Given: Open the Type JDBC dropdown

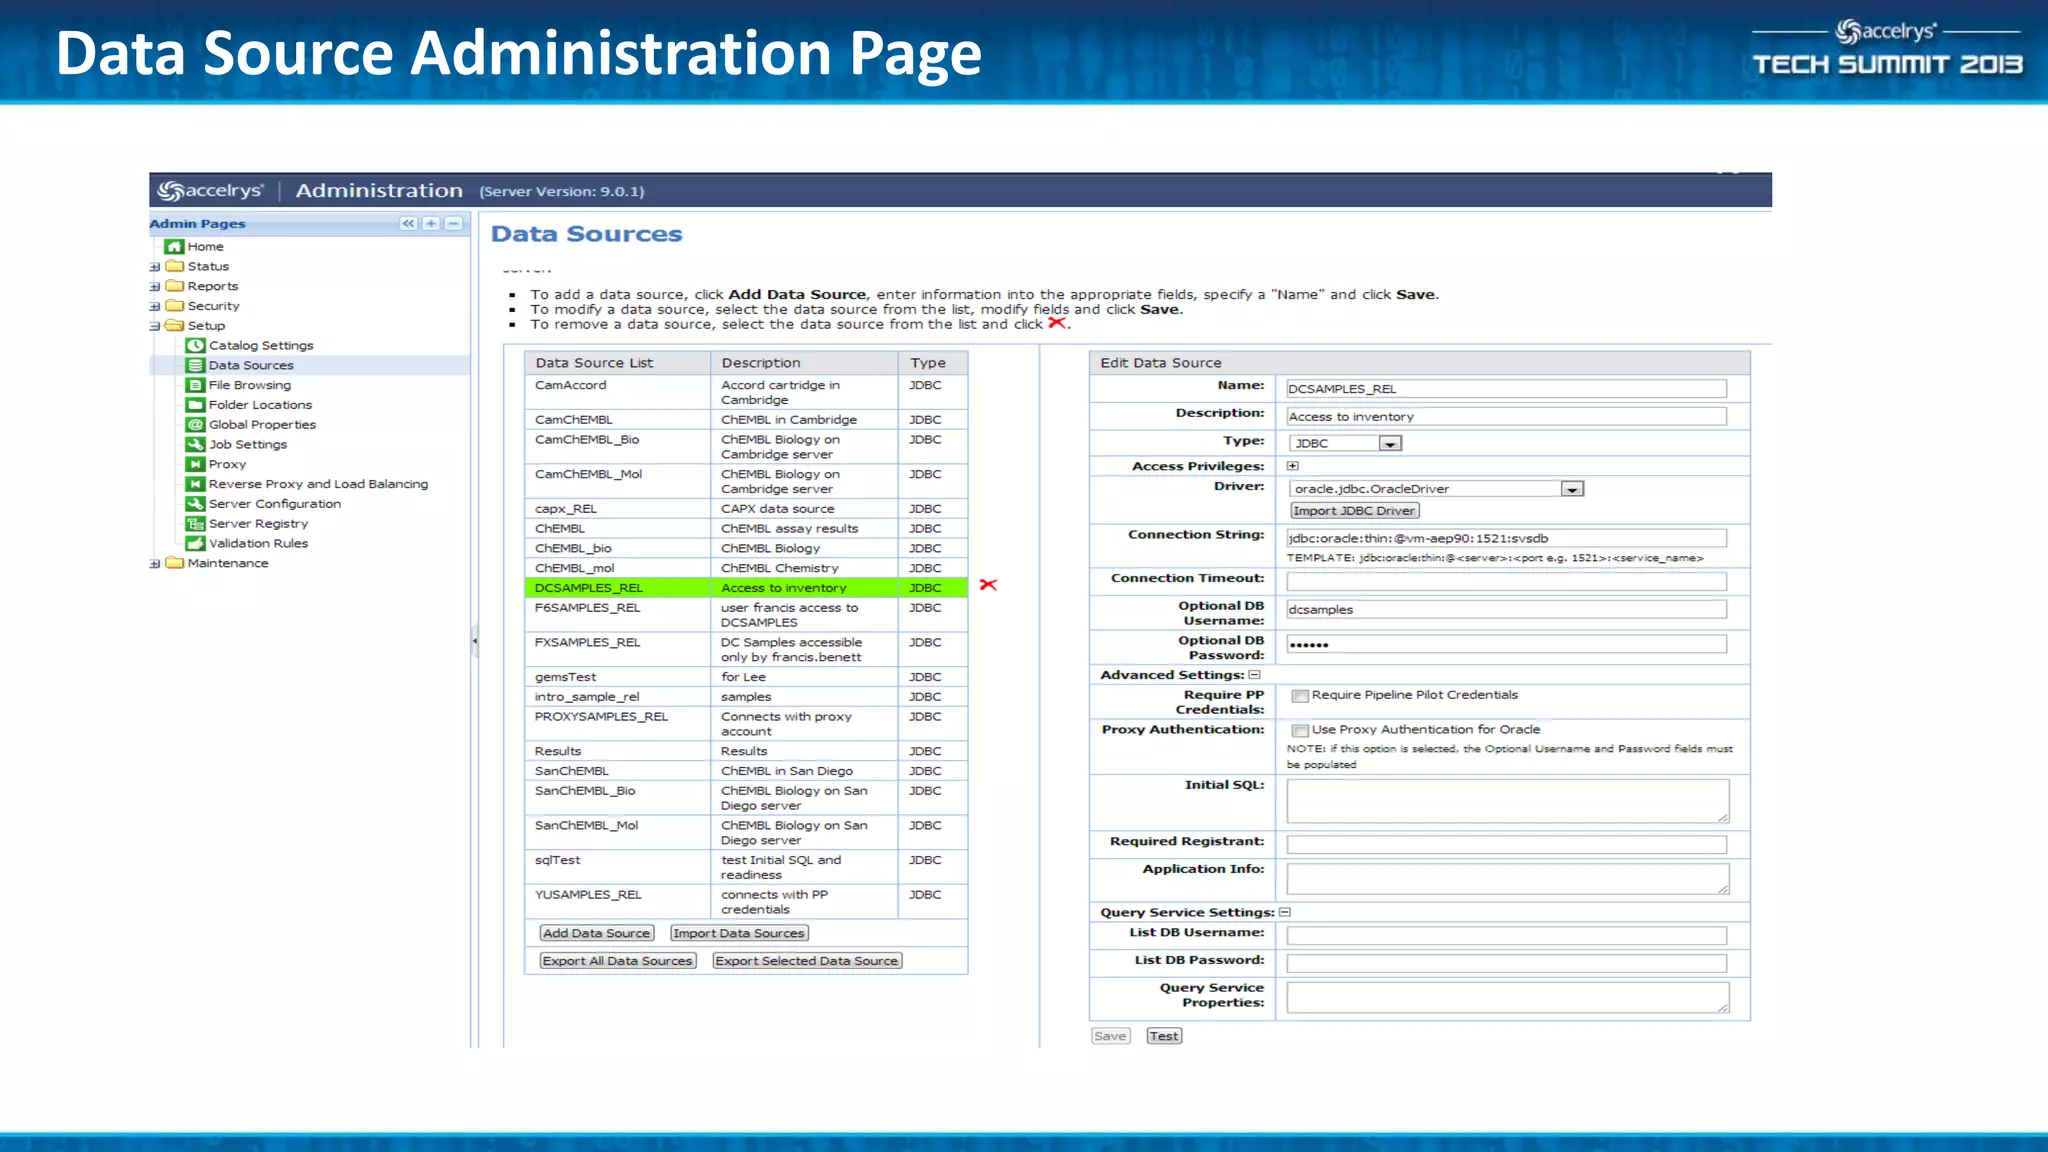Looking at the screenshot, I should (1390, 444).
